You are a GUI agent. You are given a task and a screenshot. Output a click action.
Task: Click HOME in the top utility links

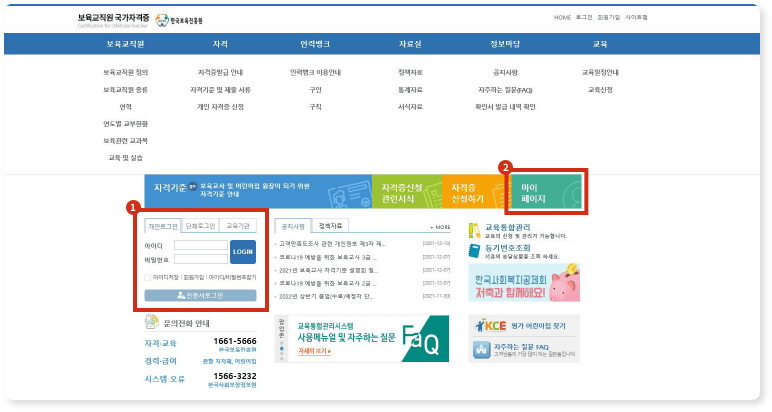tap(562, 17)
